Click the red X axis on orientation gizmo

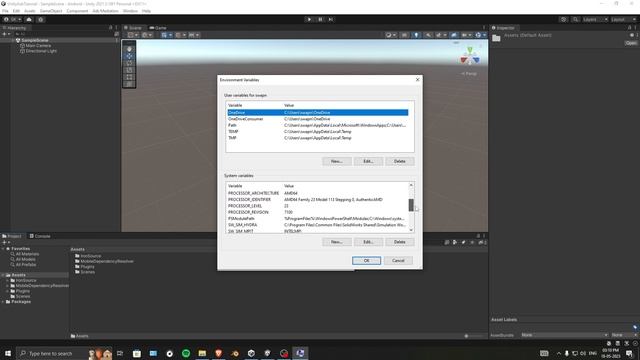[464, 60]
